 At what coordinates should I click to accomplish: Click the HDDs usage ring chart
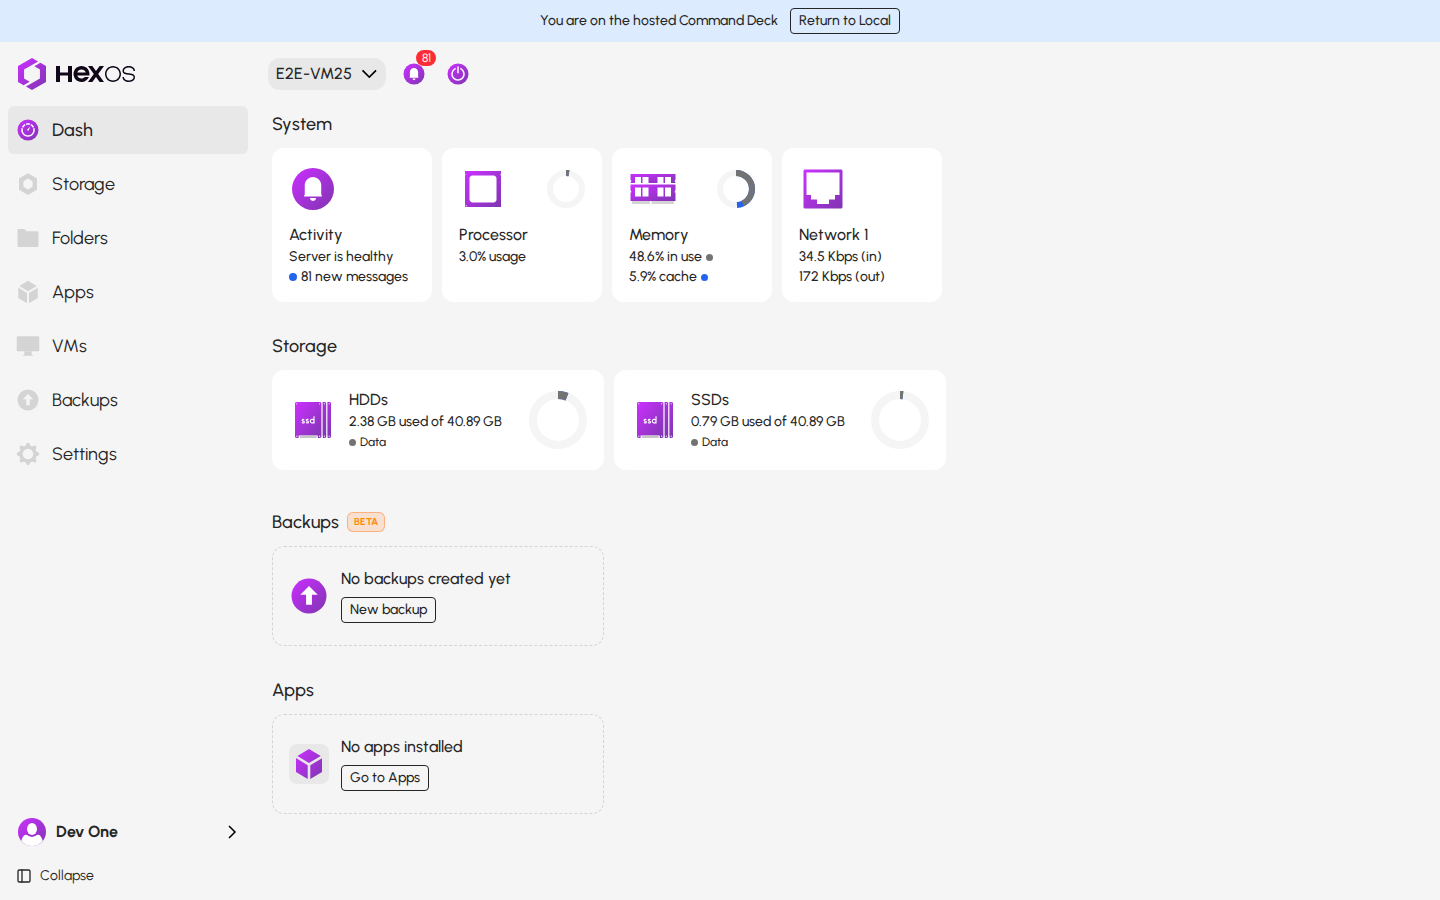point(558,420)
